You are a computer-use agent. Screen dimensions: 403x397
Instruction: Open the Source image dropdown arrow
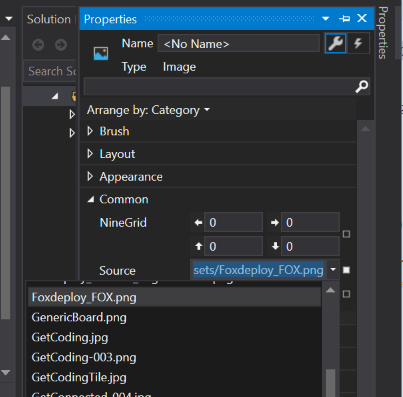tap(333, 269)
